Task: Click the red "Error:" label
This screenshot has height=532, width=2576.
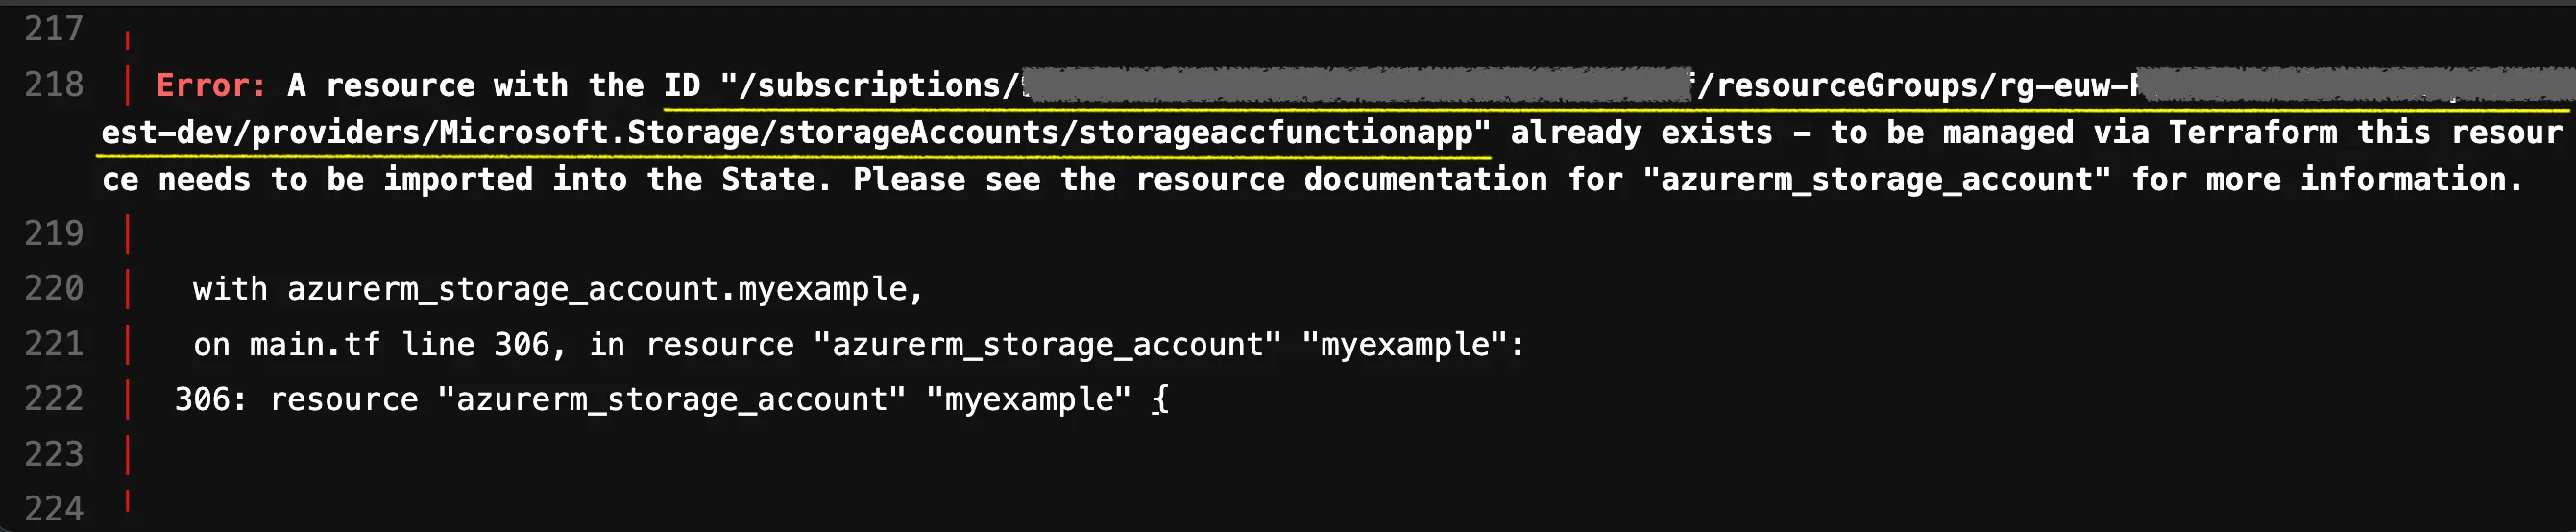Action: 211,86
